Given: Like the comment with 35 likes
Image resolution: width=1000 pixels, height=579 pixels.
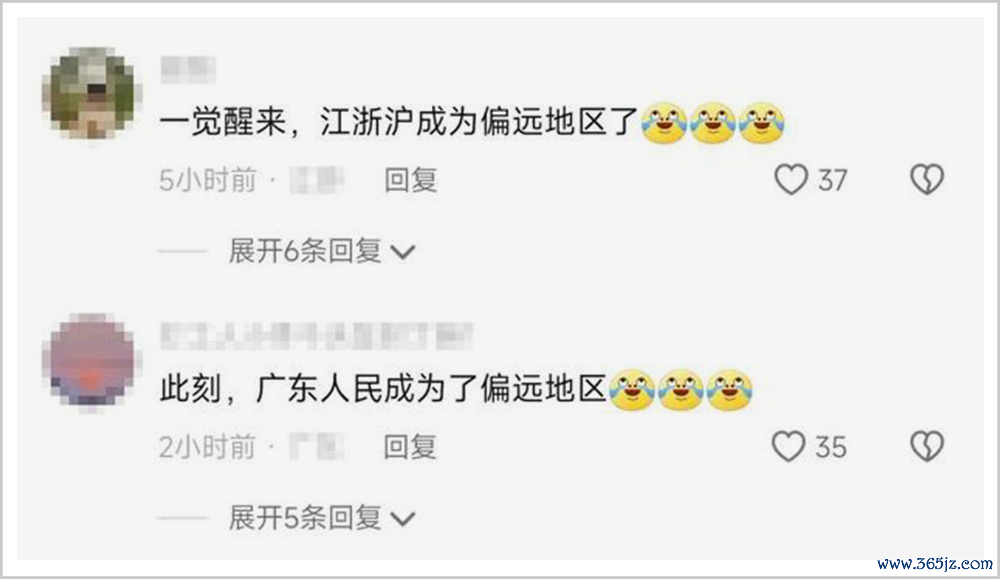Looking at the screenshot, I should pyautogui.click(x=789, y=446).
